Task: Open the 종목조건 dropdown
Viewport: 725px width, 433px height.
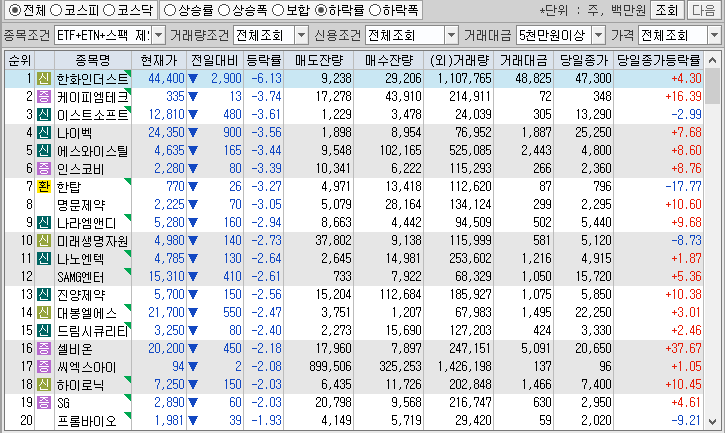Action: point(159,35)
